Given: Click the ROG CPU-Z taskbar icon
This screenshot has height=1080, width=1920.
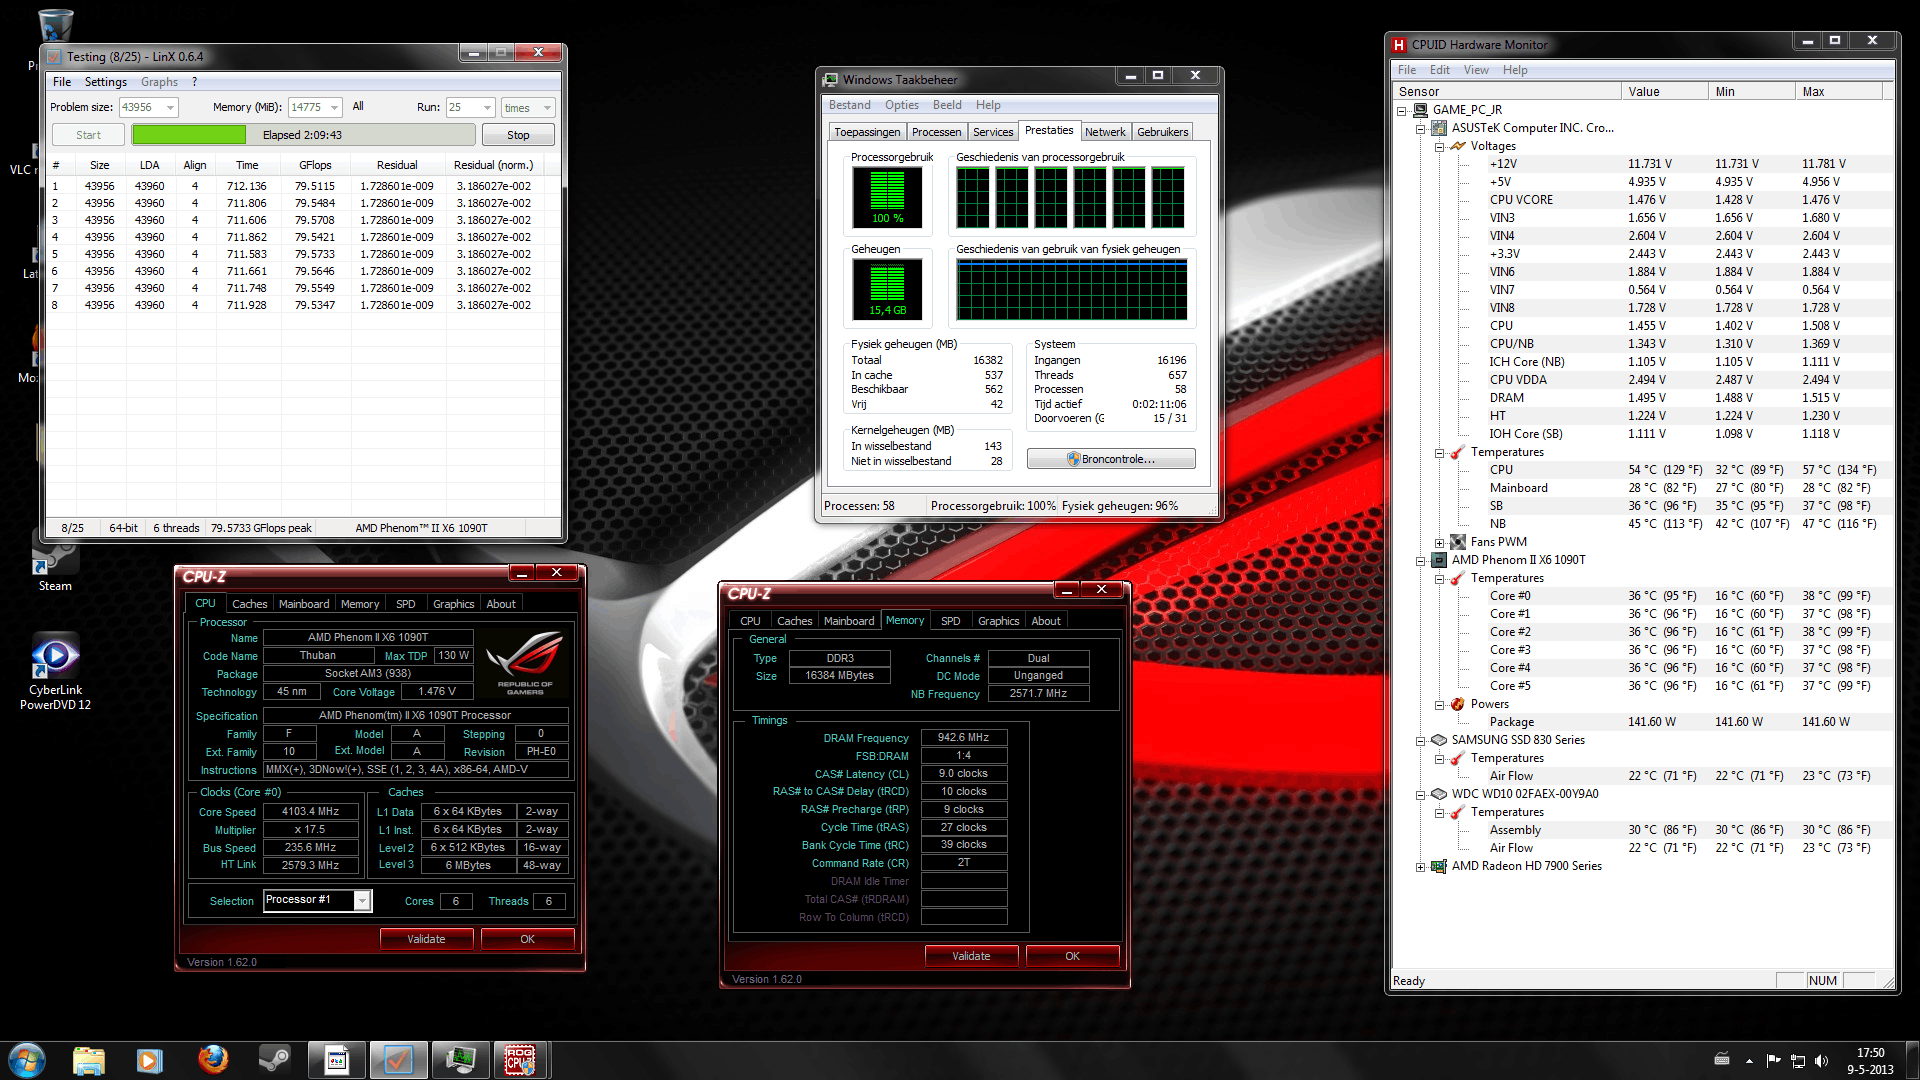Looking at the screenshot, I should pos(519,1059).
